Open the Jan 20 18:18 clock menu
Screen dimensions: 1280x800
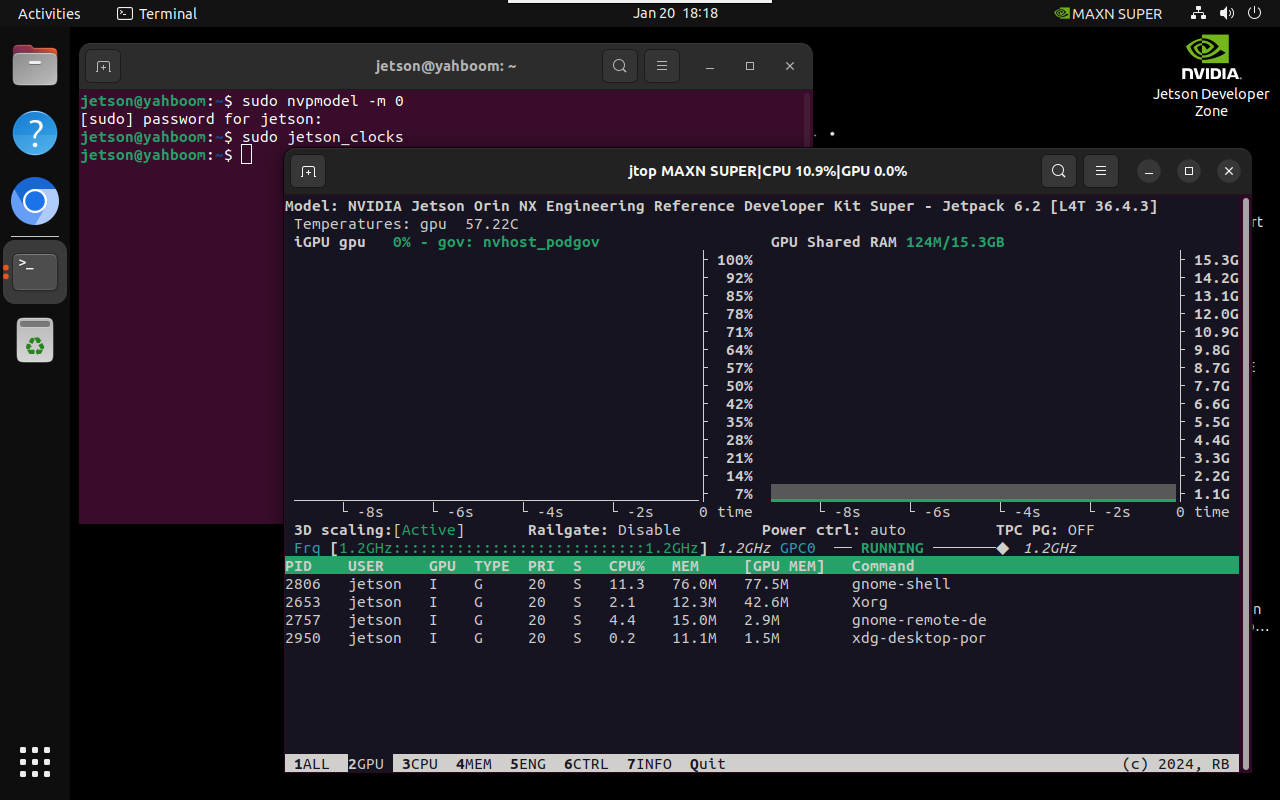point(676,14)
